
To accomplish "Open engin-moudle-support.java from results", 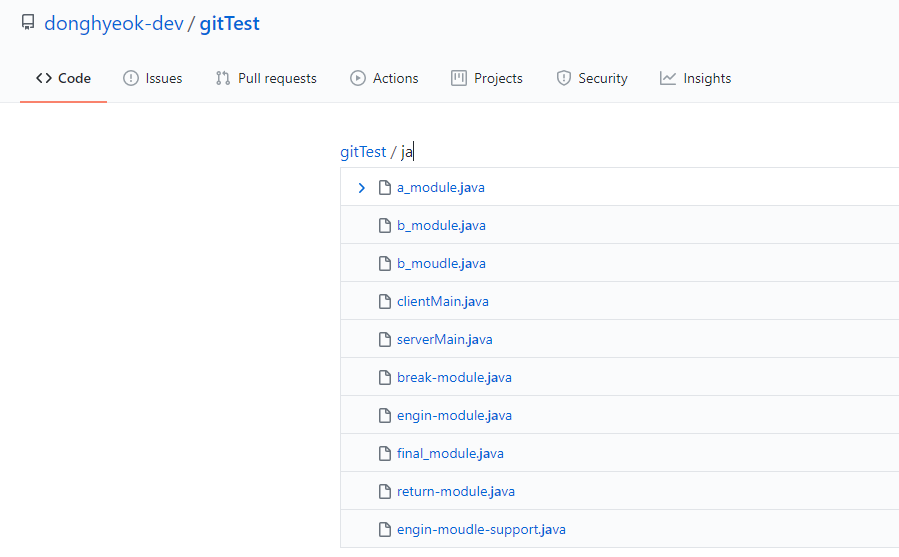I will coord(481,529).
